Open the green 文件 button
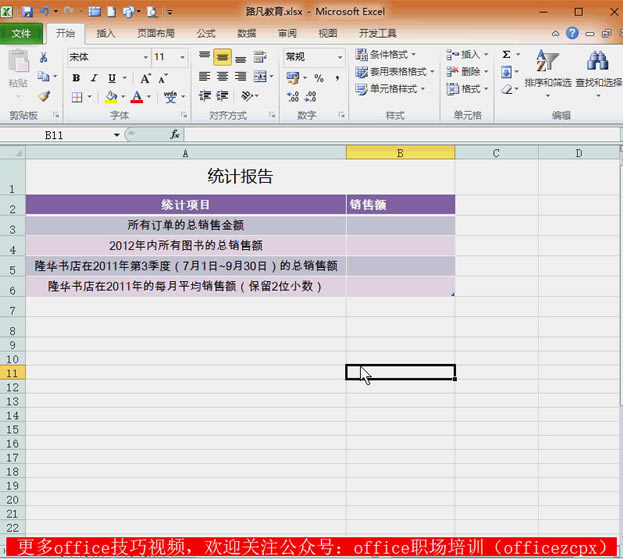The image size is (623, 559). pos(21,33)
